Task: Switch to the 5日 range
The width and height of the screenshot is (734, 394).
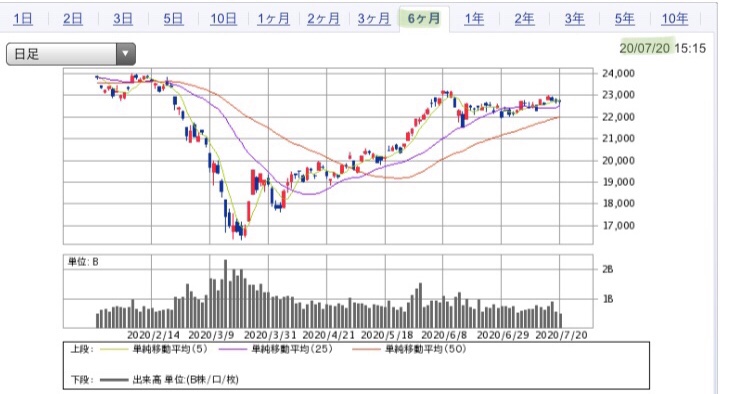Action: (x=173, y=19)
